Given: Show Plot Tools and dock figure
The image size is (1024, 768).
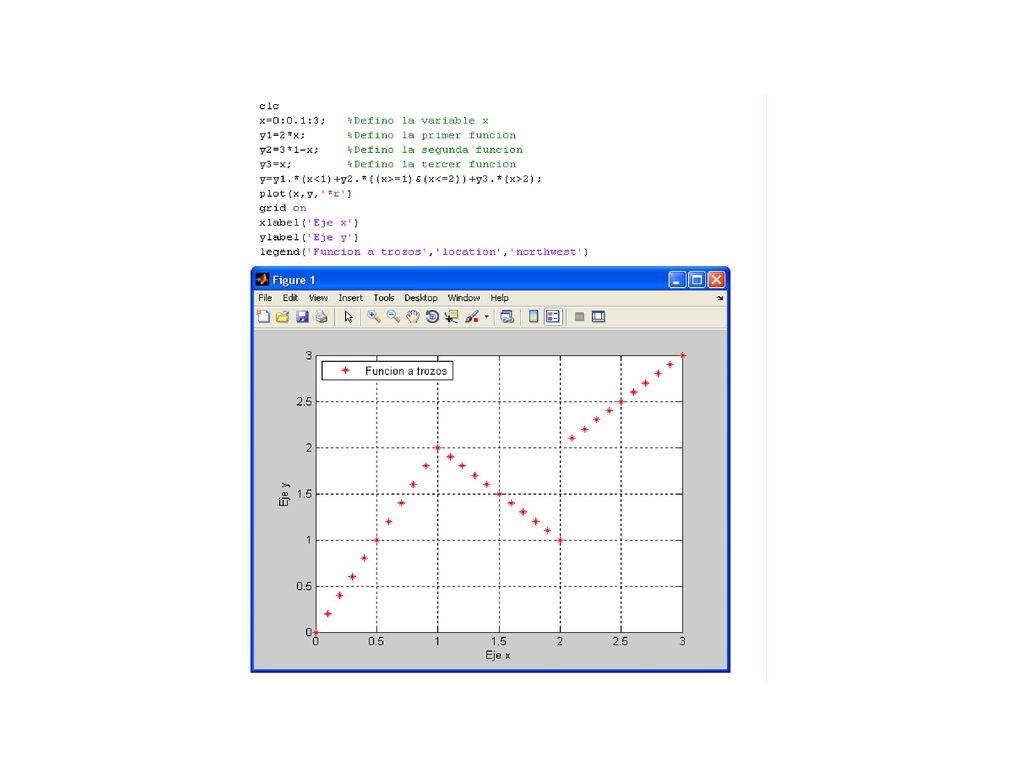Looking at the screenshot, I should point(598,317).
